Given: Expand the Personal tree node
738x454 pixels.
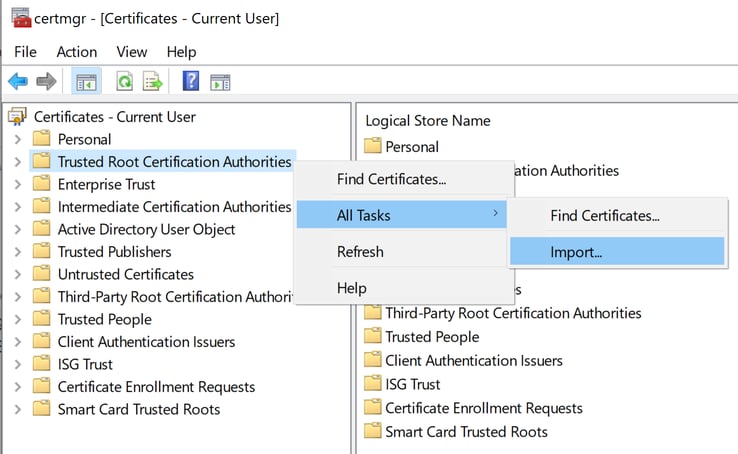Looking at the screenshot, I should [17, 139].
